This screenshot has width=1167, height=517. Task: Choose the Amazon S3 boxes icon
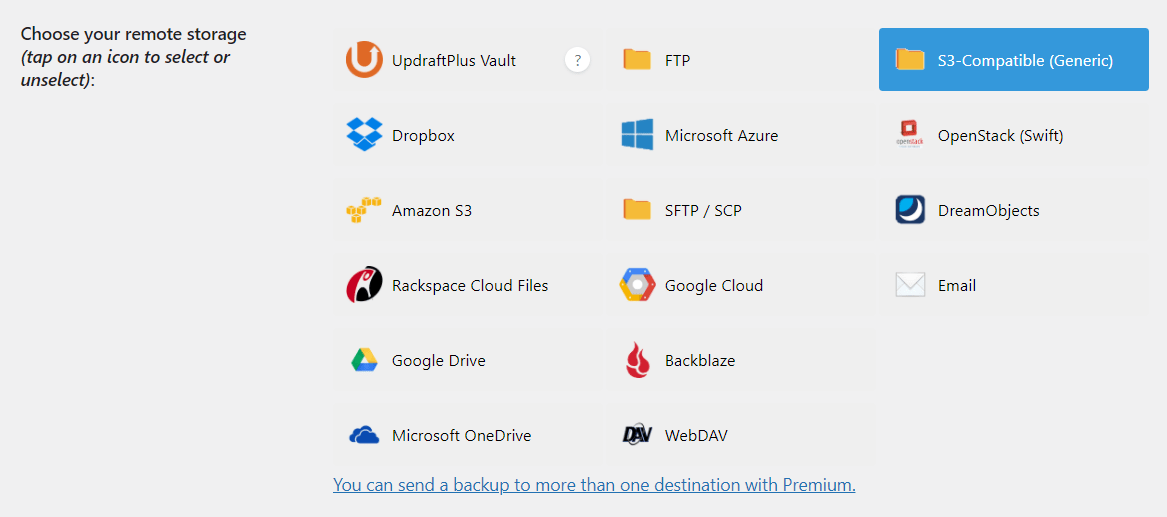tap(364, 210)
